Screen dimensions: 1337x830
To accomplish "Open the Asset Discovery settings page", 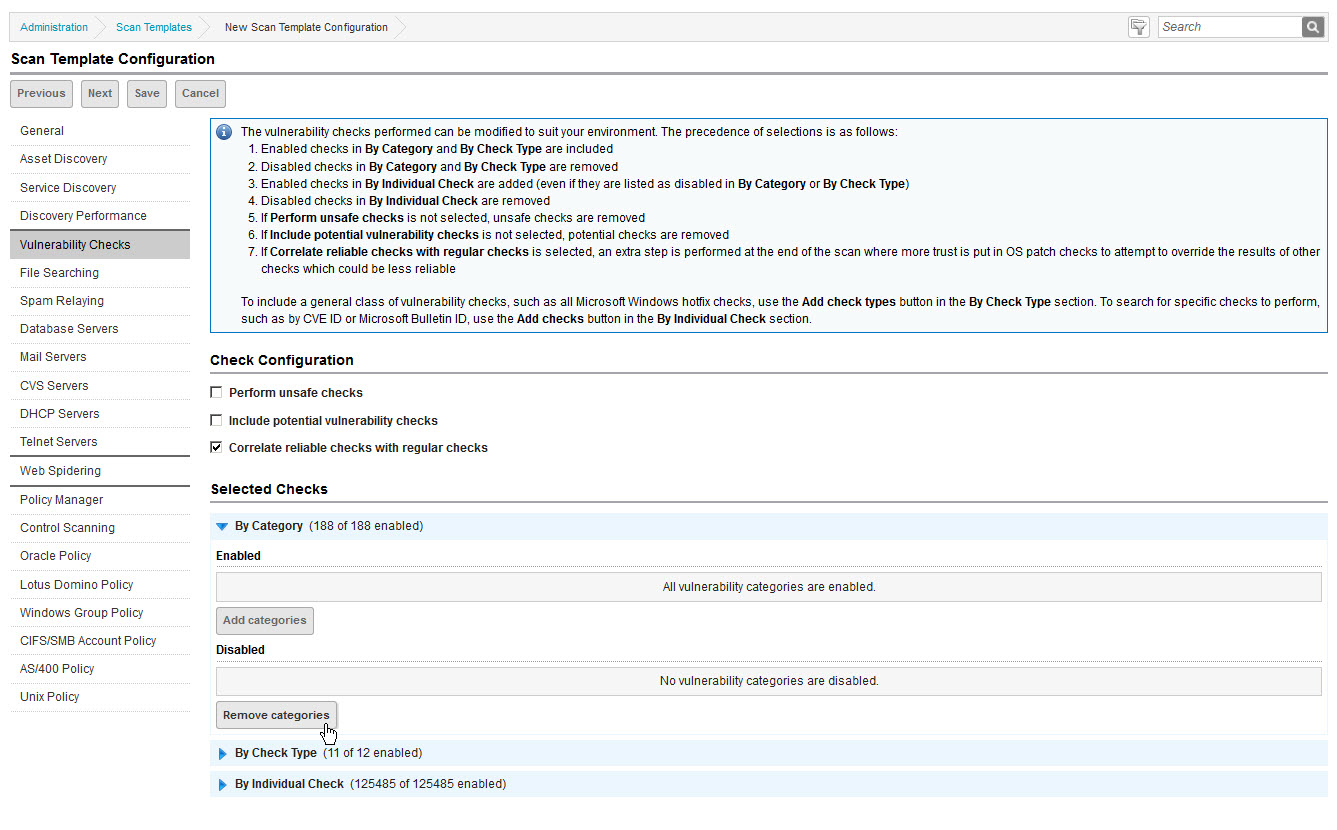I will coord(63,159).
